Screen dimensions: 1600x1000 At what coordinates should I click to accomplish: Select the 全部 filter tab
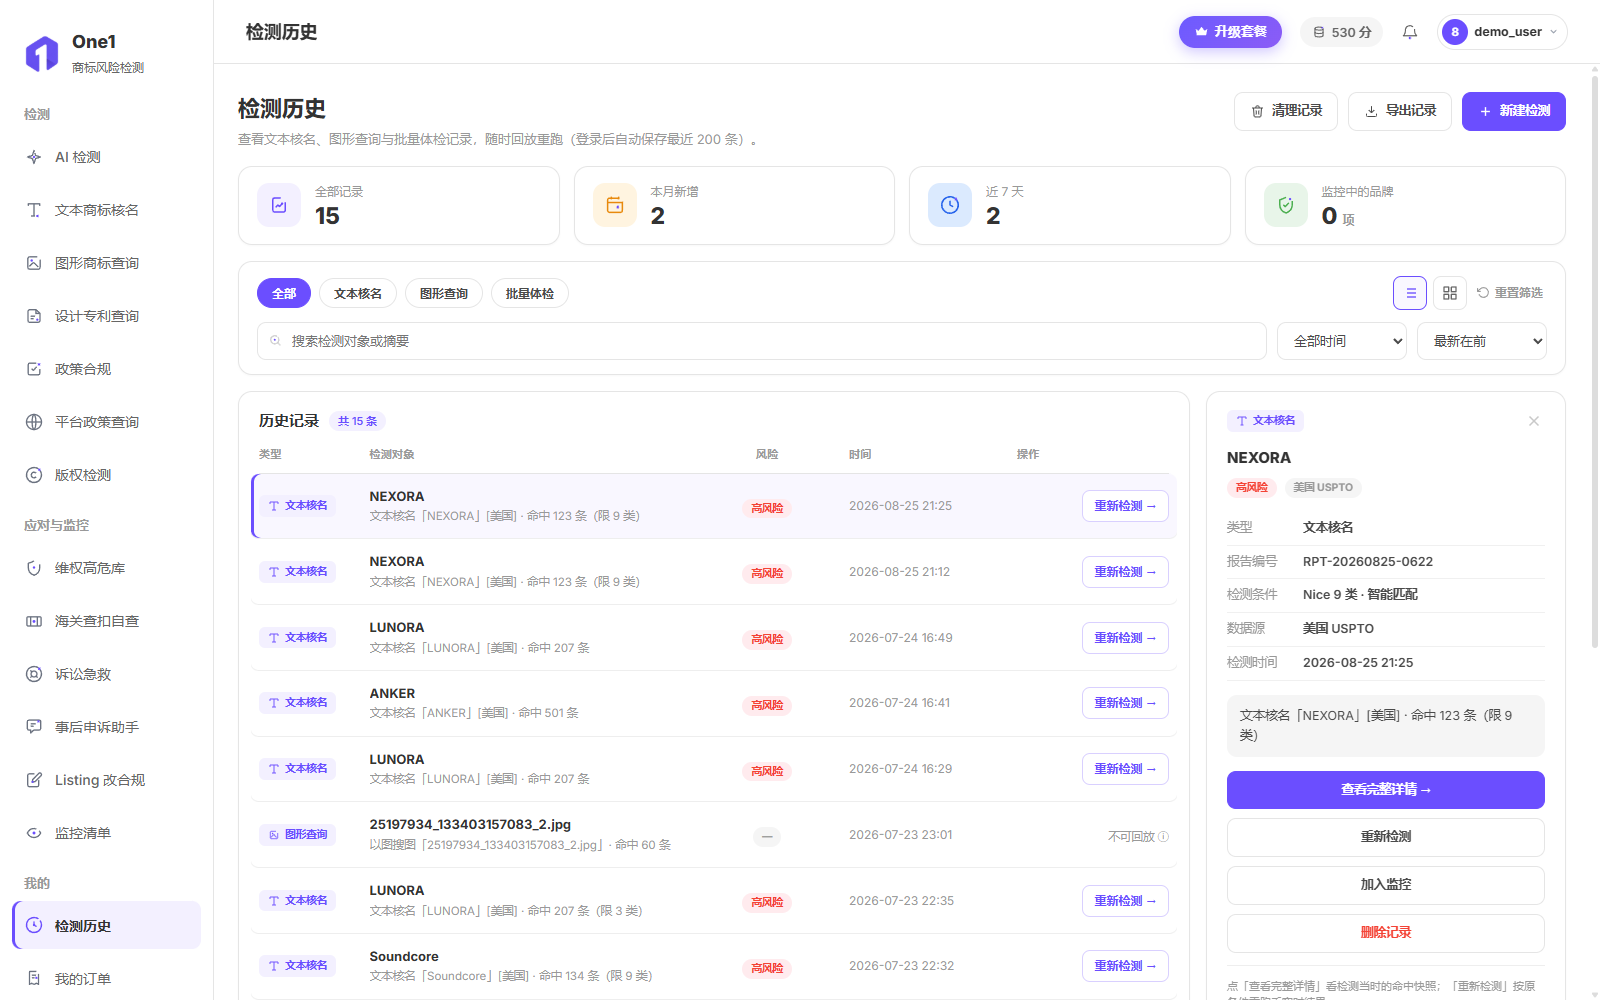point(284,293)
